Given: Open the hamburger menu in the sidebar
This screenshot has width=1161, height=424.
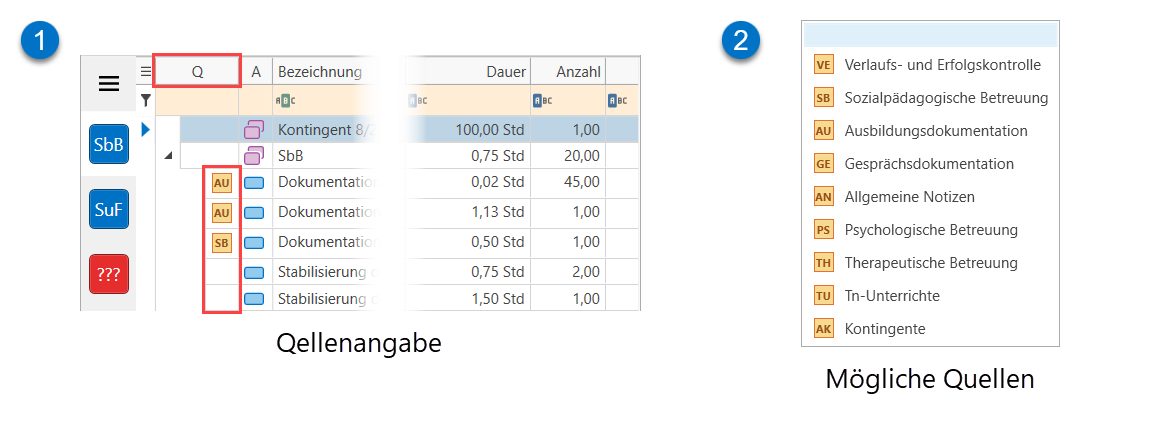Looking at the screenshot, I should click(x=108, y=83).
